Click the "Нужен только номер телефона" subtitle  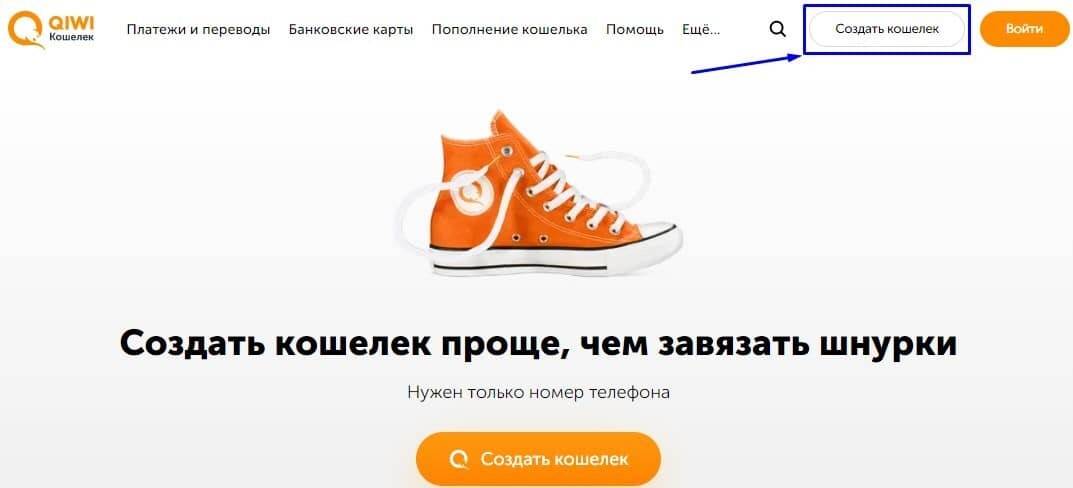(539, 393)
